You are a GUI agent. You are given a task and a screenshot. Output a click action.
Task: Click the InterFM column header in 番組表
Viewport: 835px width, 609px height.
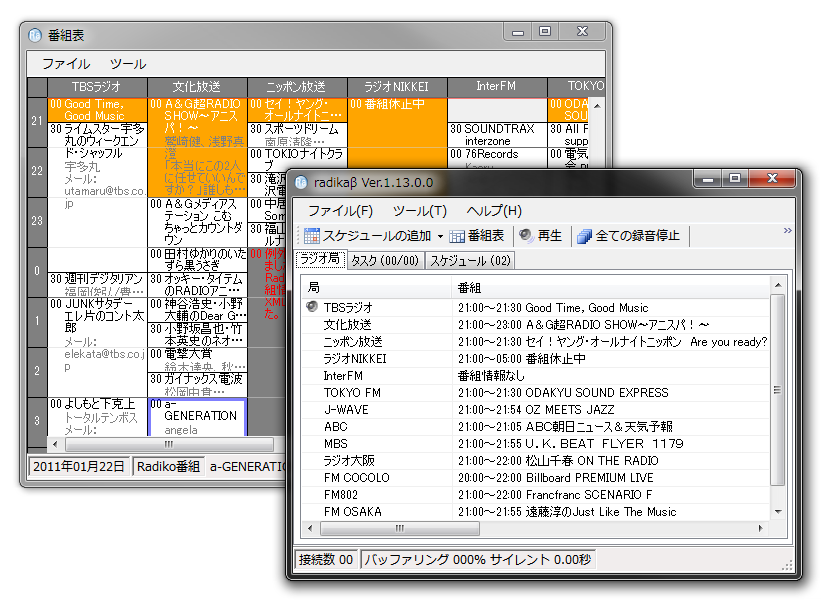point(497,87)
